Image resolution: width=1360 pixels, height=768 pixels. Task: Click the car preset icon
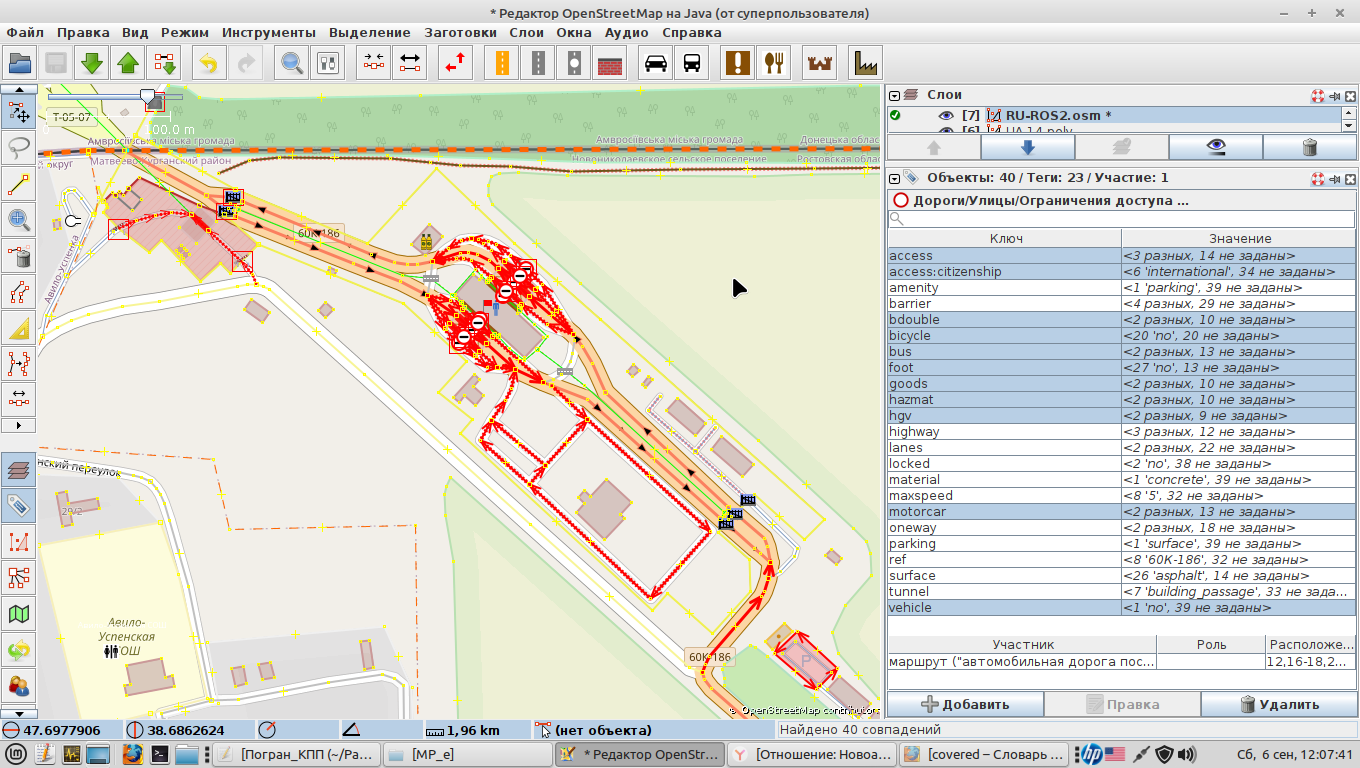656,63
